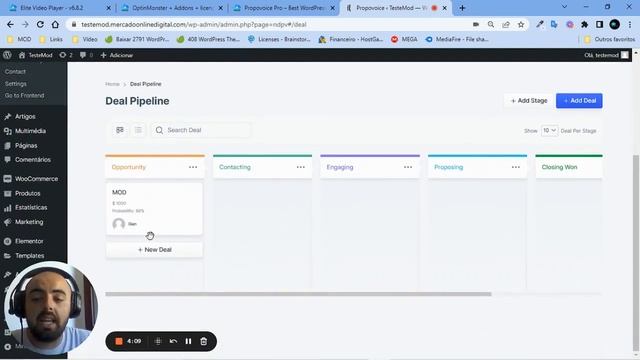Screen dimensions: 640x360
Task: Switch to kanban board view icon
Action: [x=120, y=130]
